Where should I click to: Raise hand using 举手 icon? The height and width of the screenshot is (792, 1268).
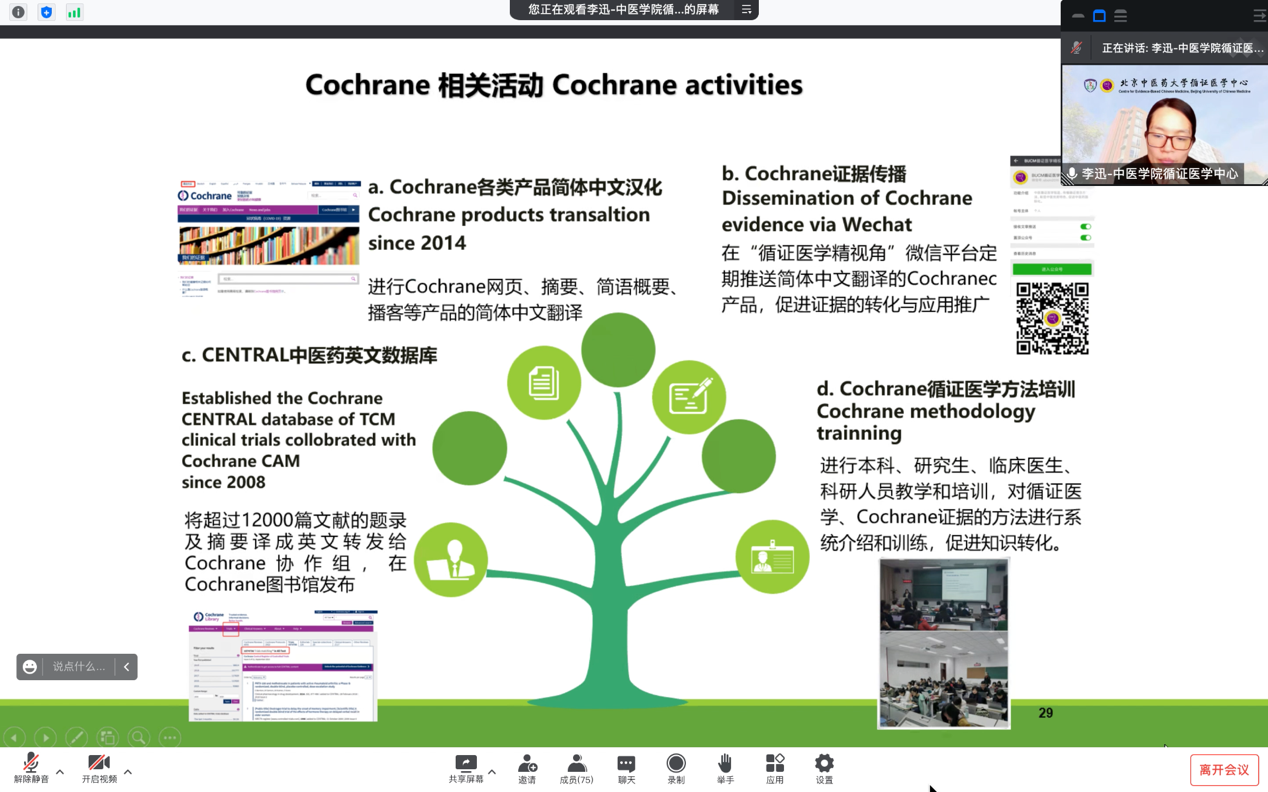(725, 767)
